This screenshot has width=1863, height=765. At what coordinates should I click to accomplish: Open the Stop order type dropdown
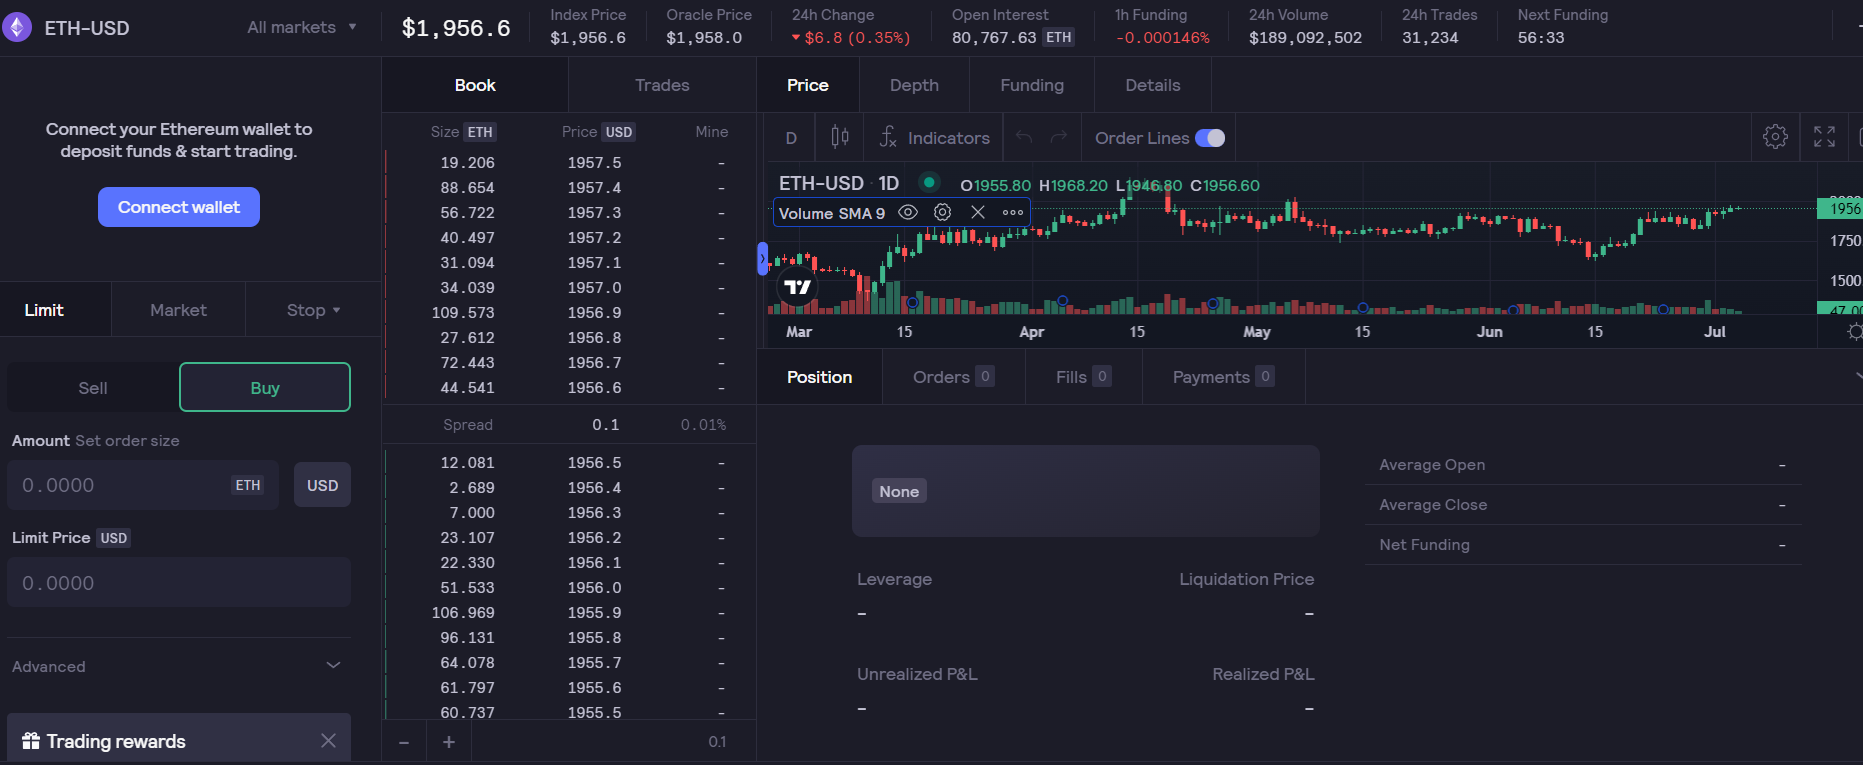click(x=314, y=310)
